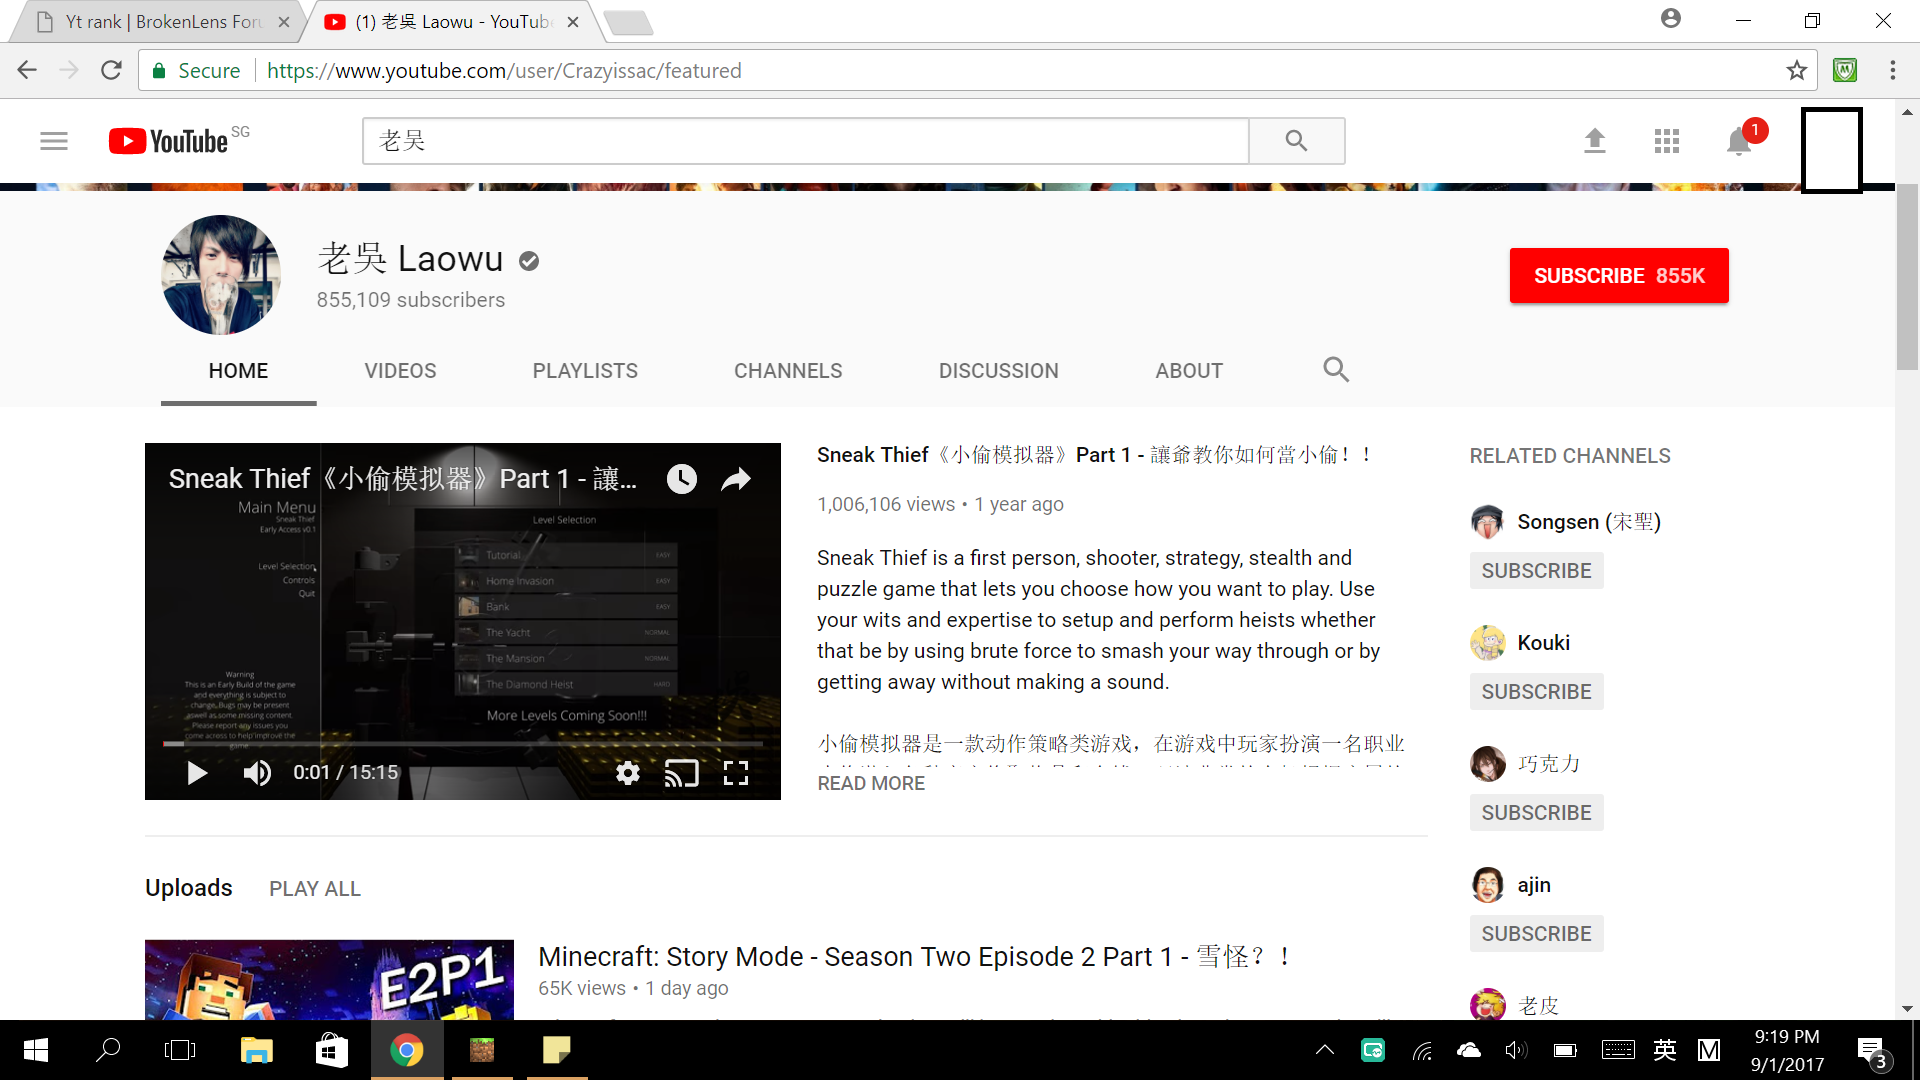This screenshot has width=1920, height=1080.
Task: Subscribe to Kouki channel
Action: (x=1536, y=692)
